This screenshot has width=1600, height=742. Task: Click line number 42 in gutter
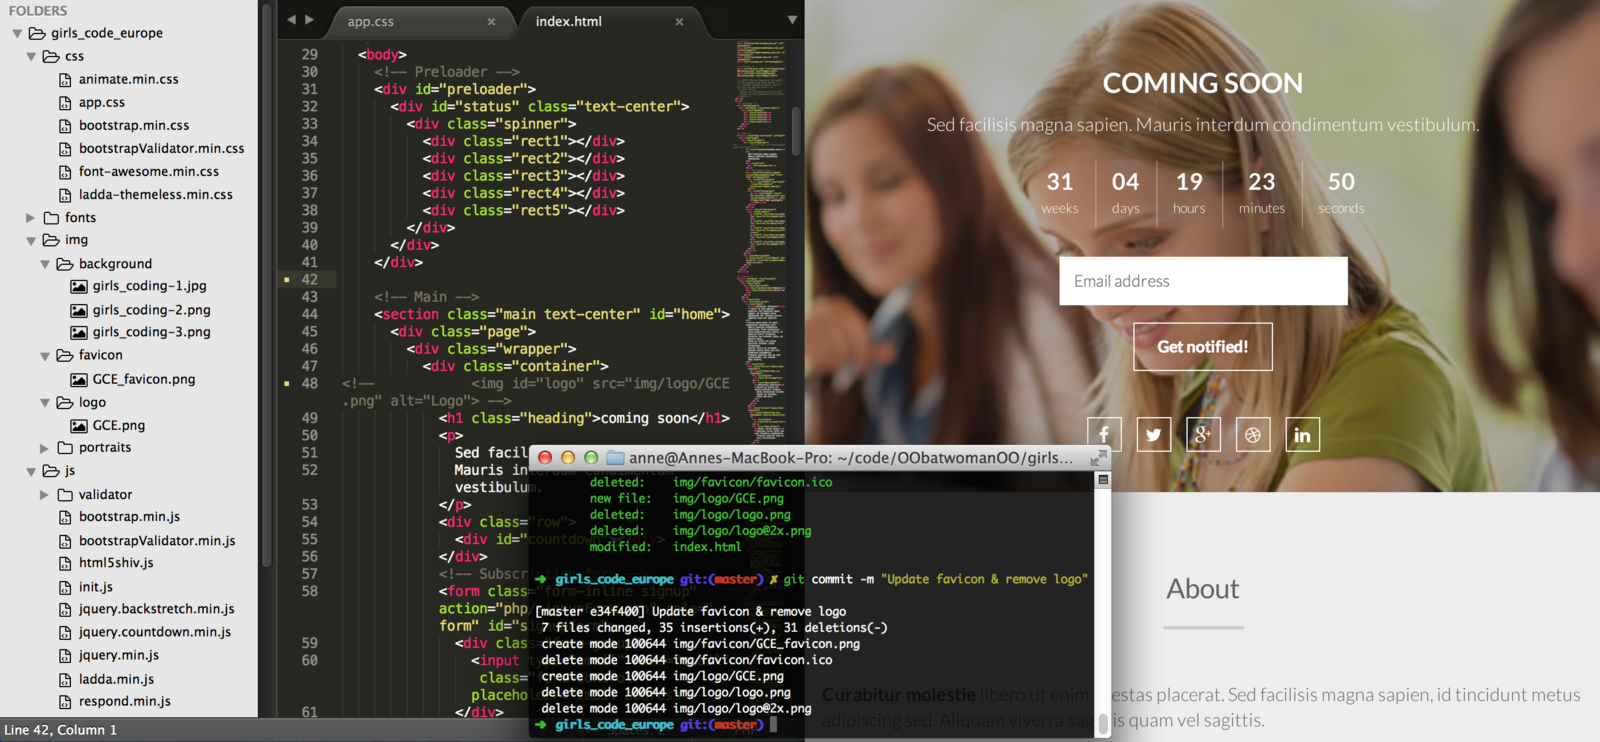[x=310, y=280]
